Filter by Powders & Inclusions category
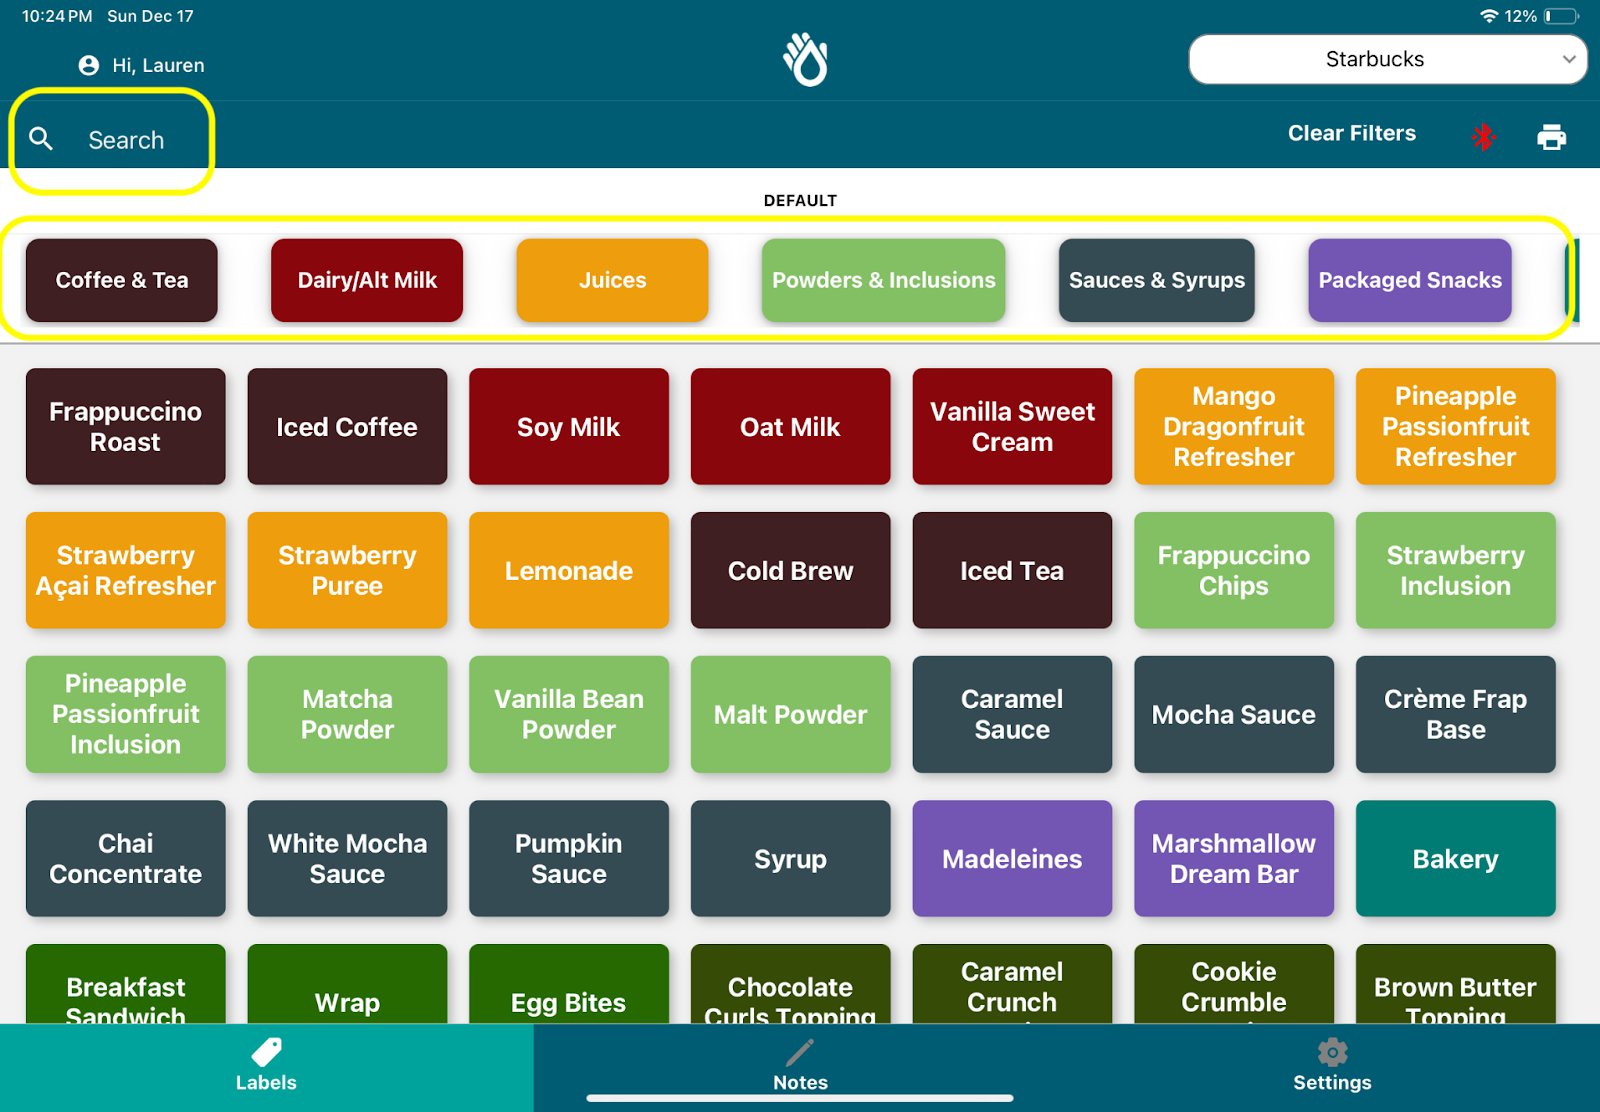Viewport: 1600px width, 1112px height. point(883,280)
